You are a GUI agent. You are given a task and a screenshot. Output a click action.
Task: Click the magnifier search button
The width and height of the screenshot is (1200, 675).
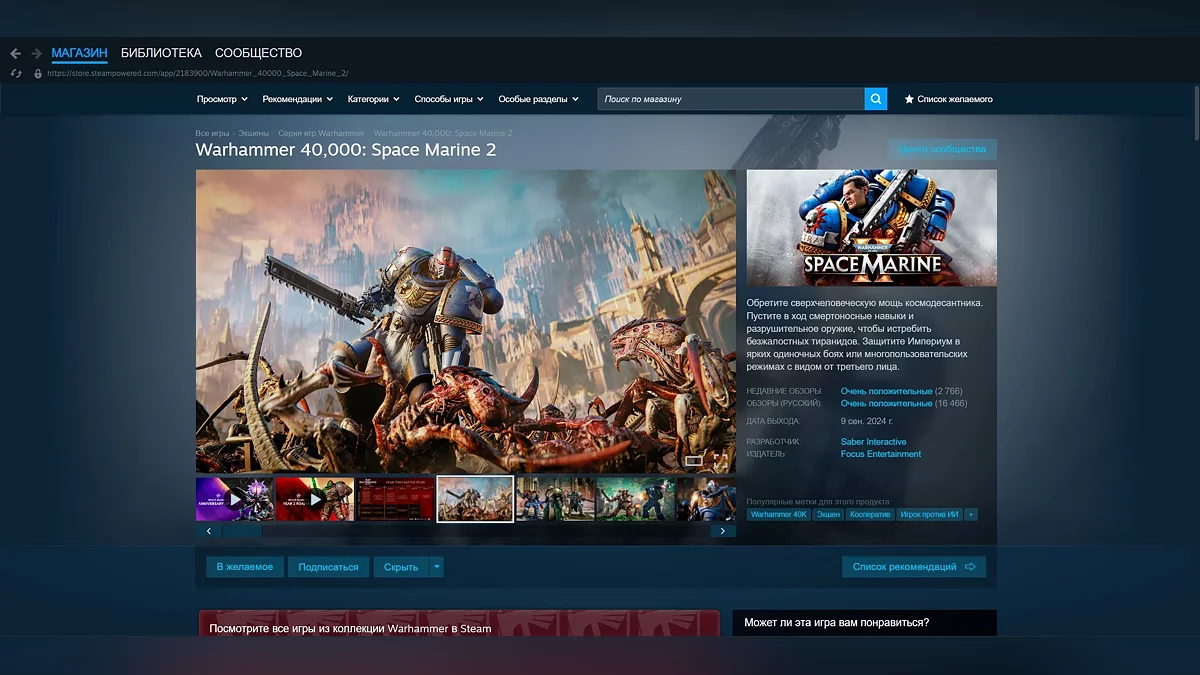click(876, 99)
